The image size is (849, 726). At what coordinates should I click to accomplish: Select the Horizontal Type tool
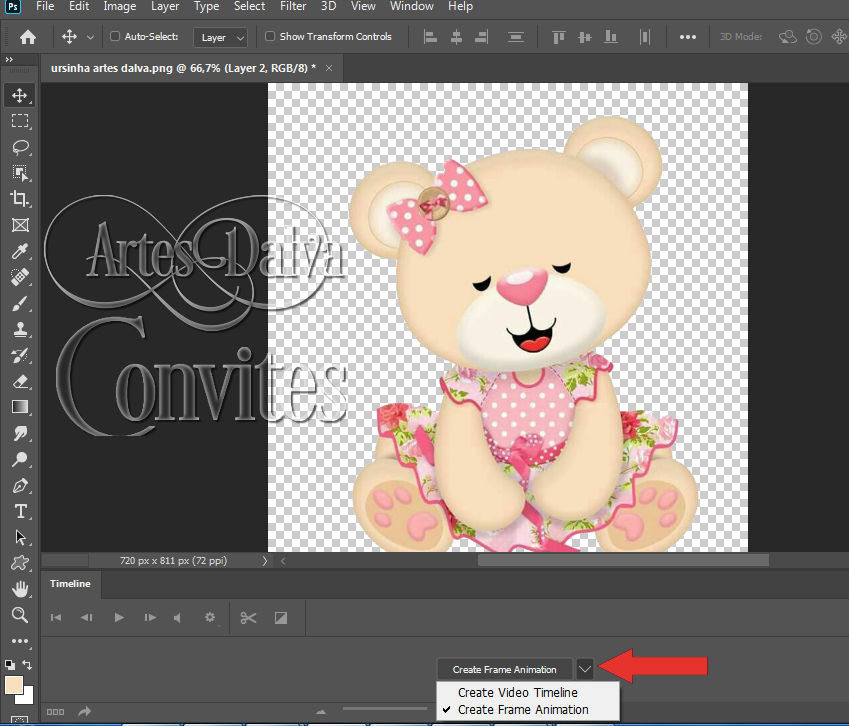pyautogui.click(x=20, y=511)
